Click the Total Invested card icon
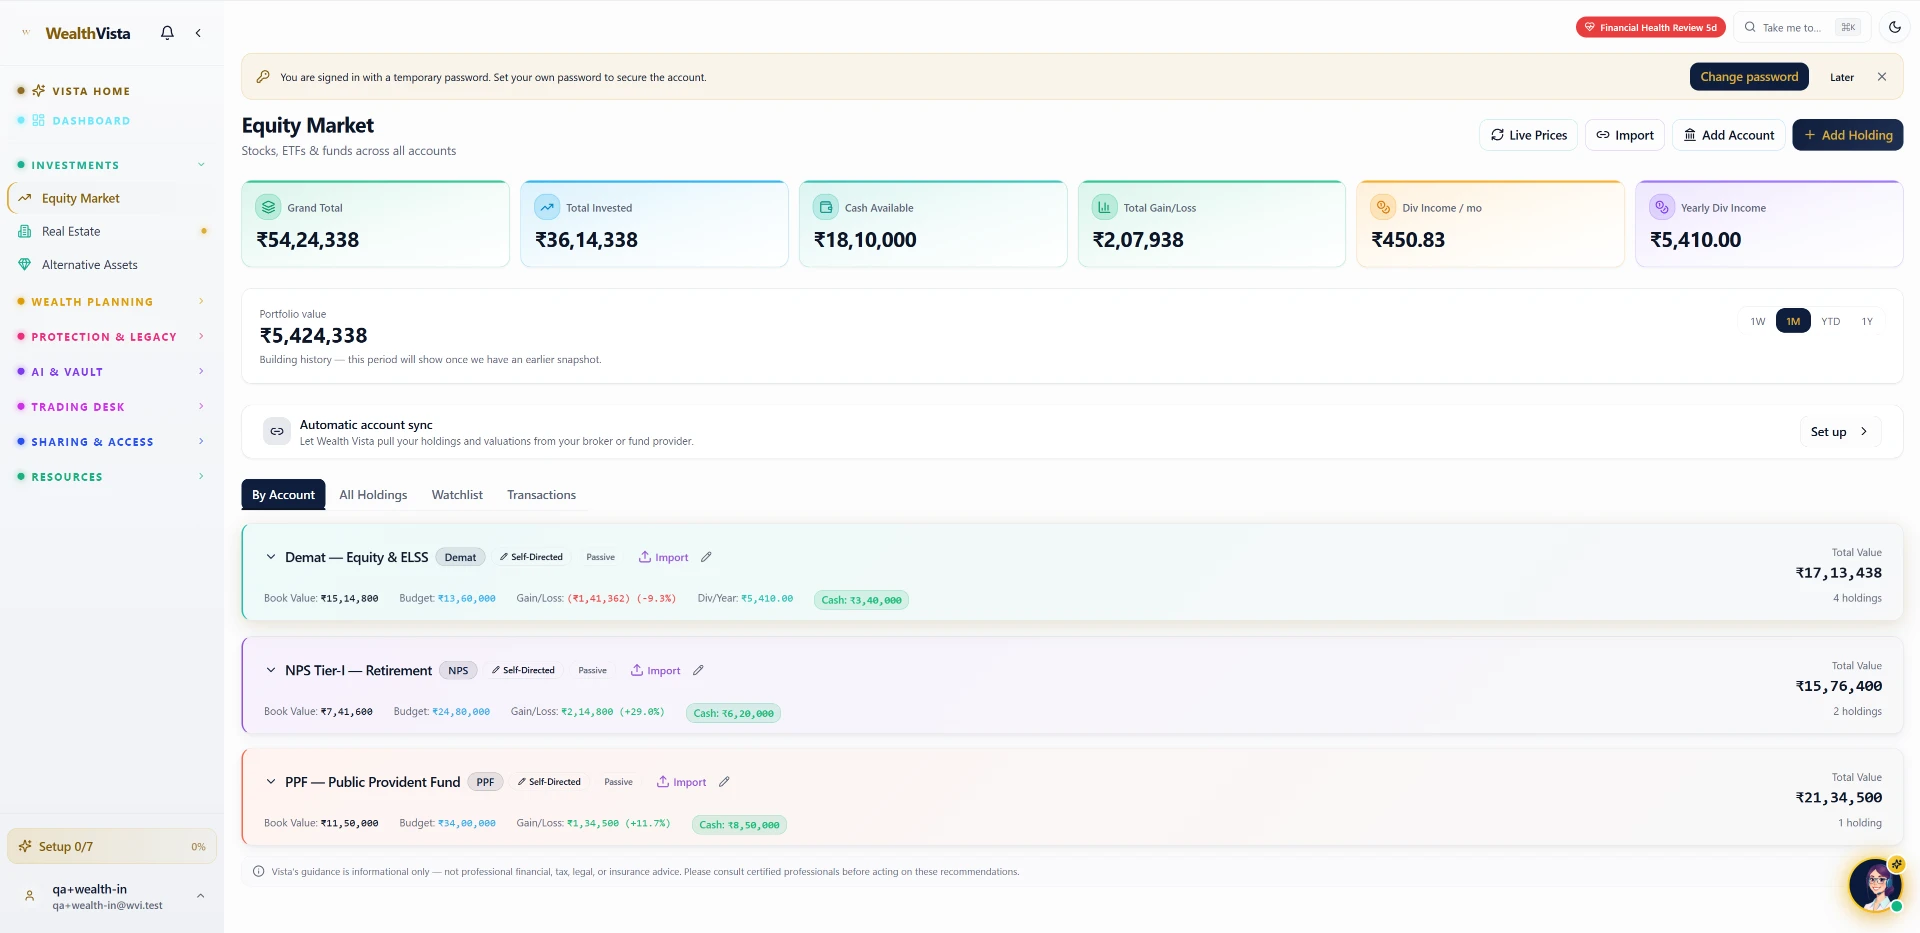Viewport: 1920px width, 933px height. (x=547, y=207)
